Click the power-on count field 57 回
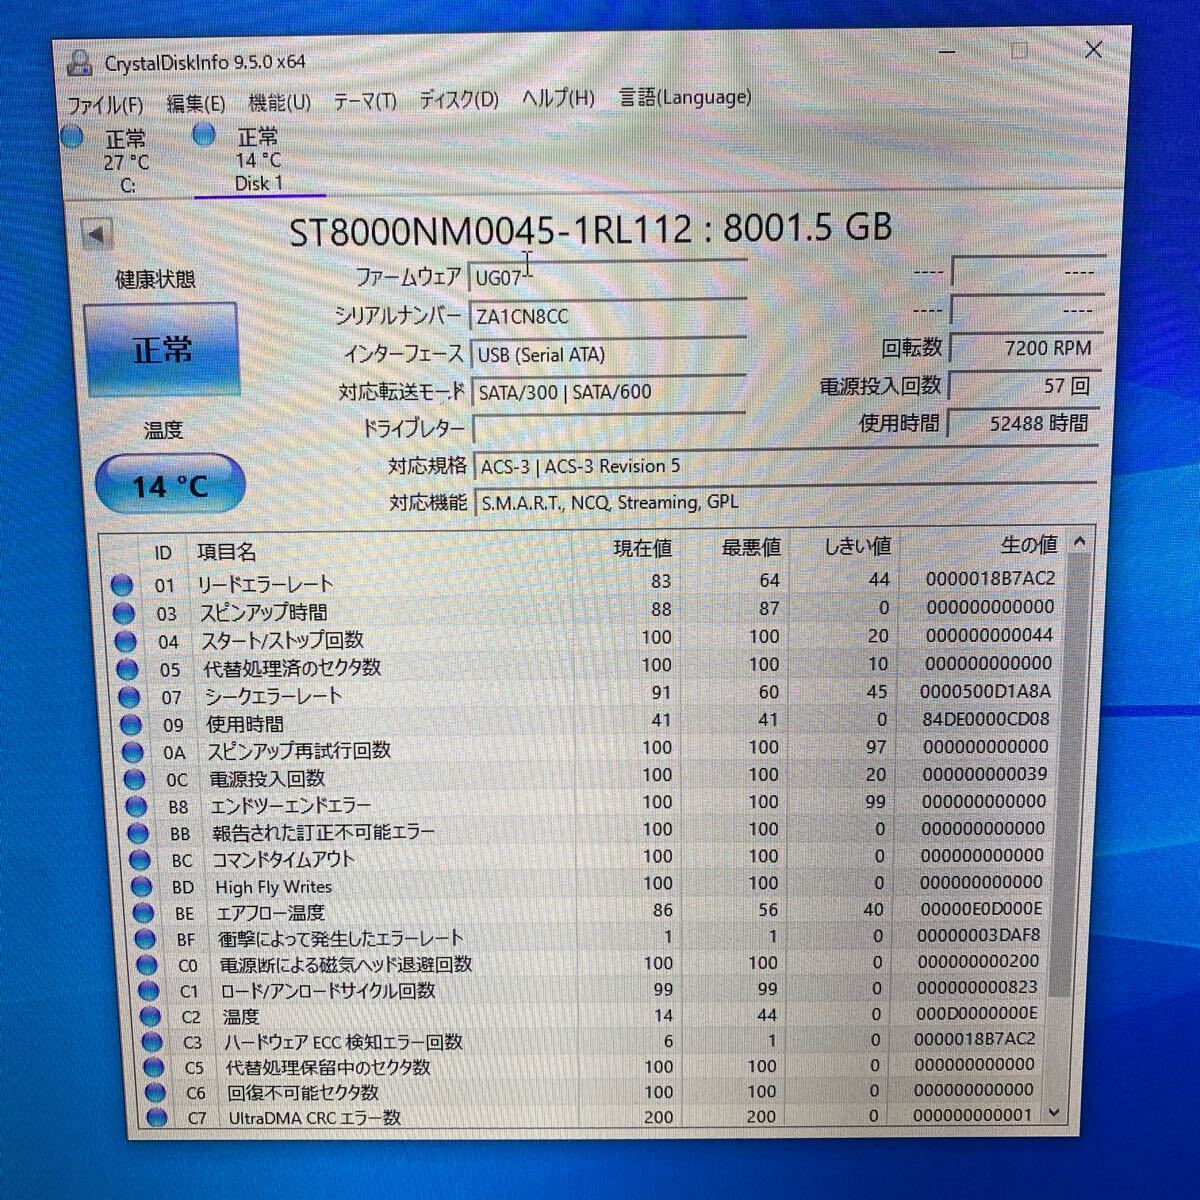 pos(1023,386)
